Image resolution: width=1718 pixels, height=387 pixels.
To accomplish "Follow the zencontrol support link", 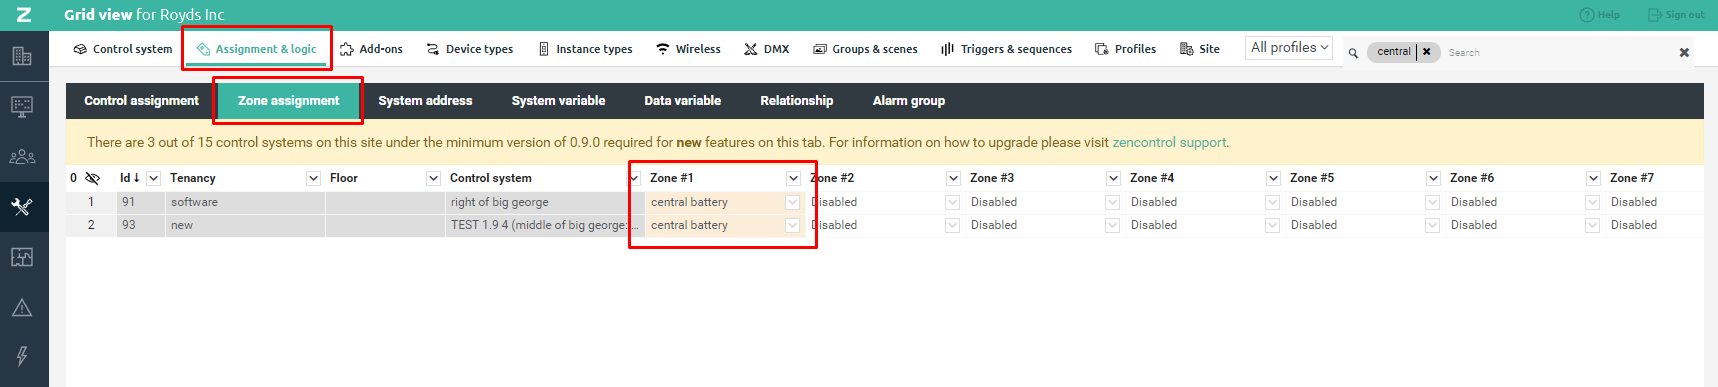I will (x=1169, y=142).
